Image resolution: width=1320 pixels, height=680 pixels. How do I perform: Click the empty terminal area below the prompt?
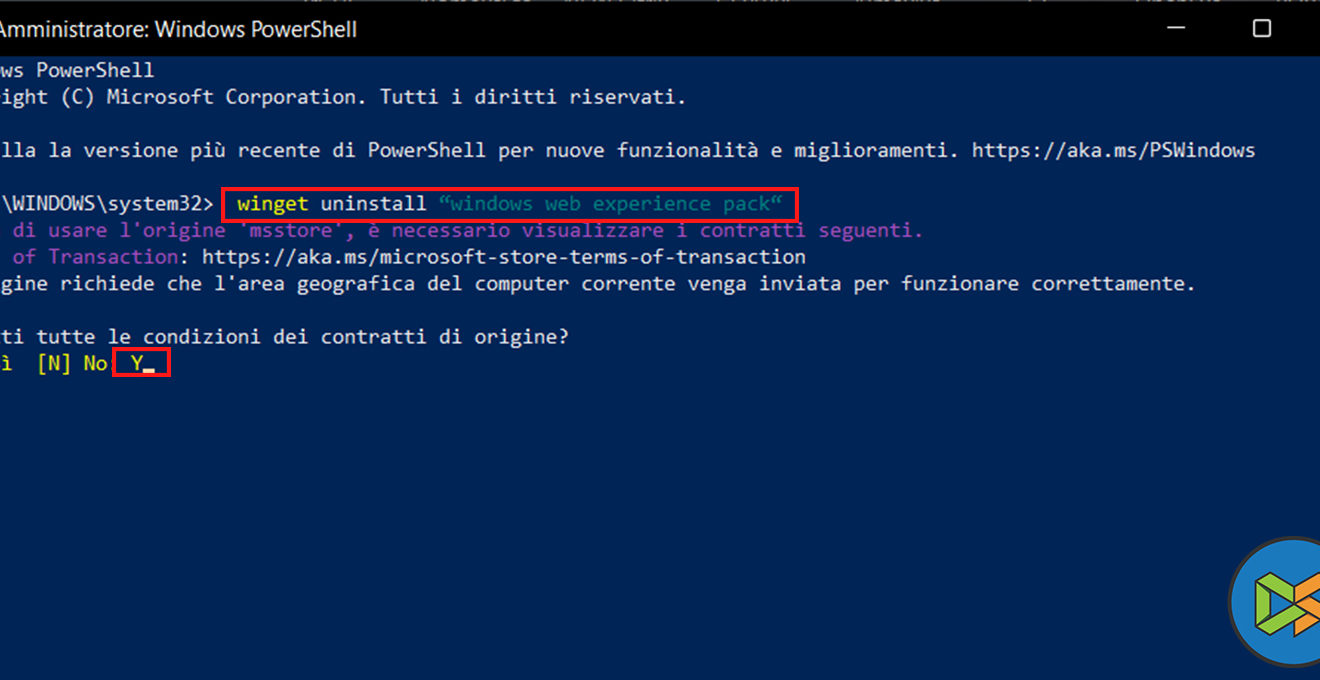click(x=600, y=500)
